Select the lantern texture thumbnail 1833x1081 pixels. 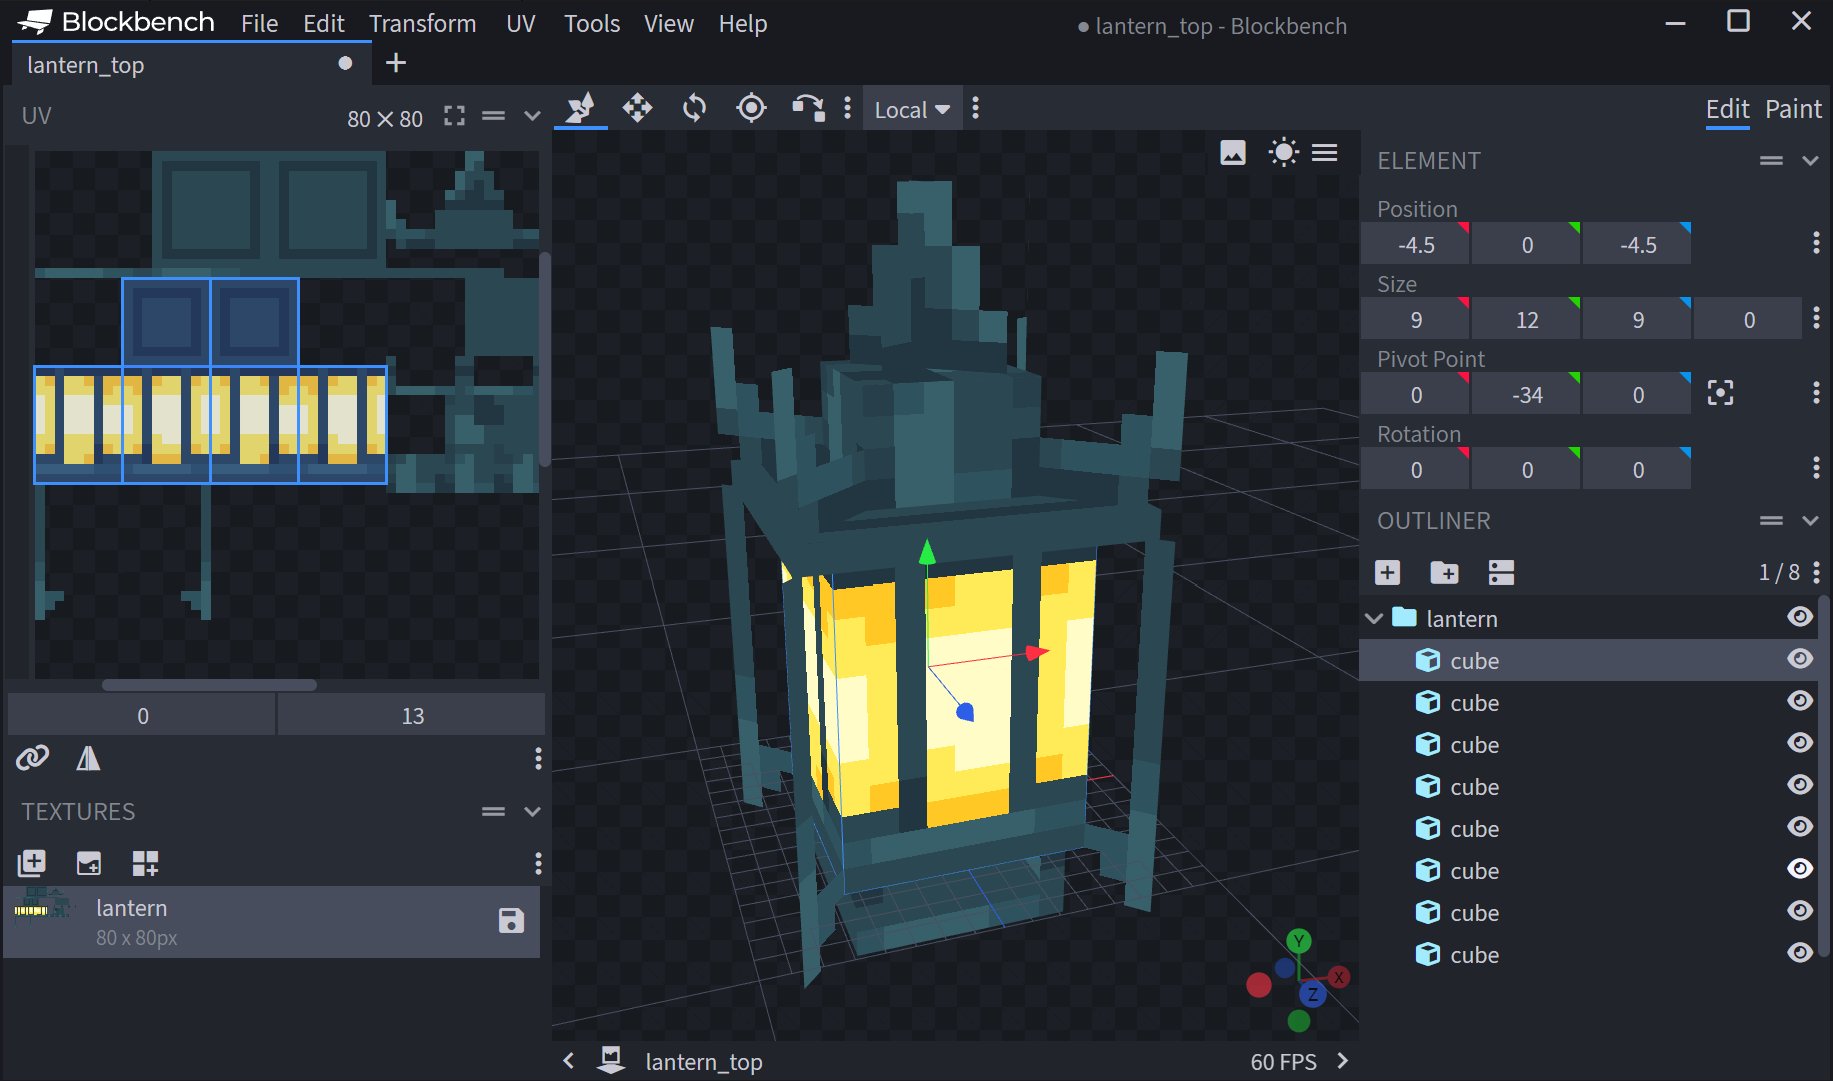point(43,920)
